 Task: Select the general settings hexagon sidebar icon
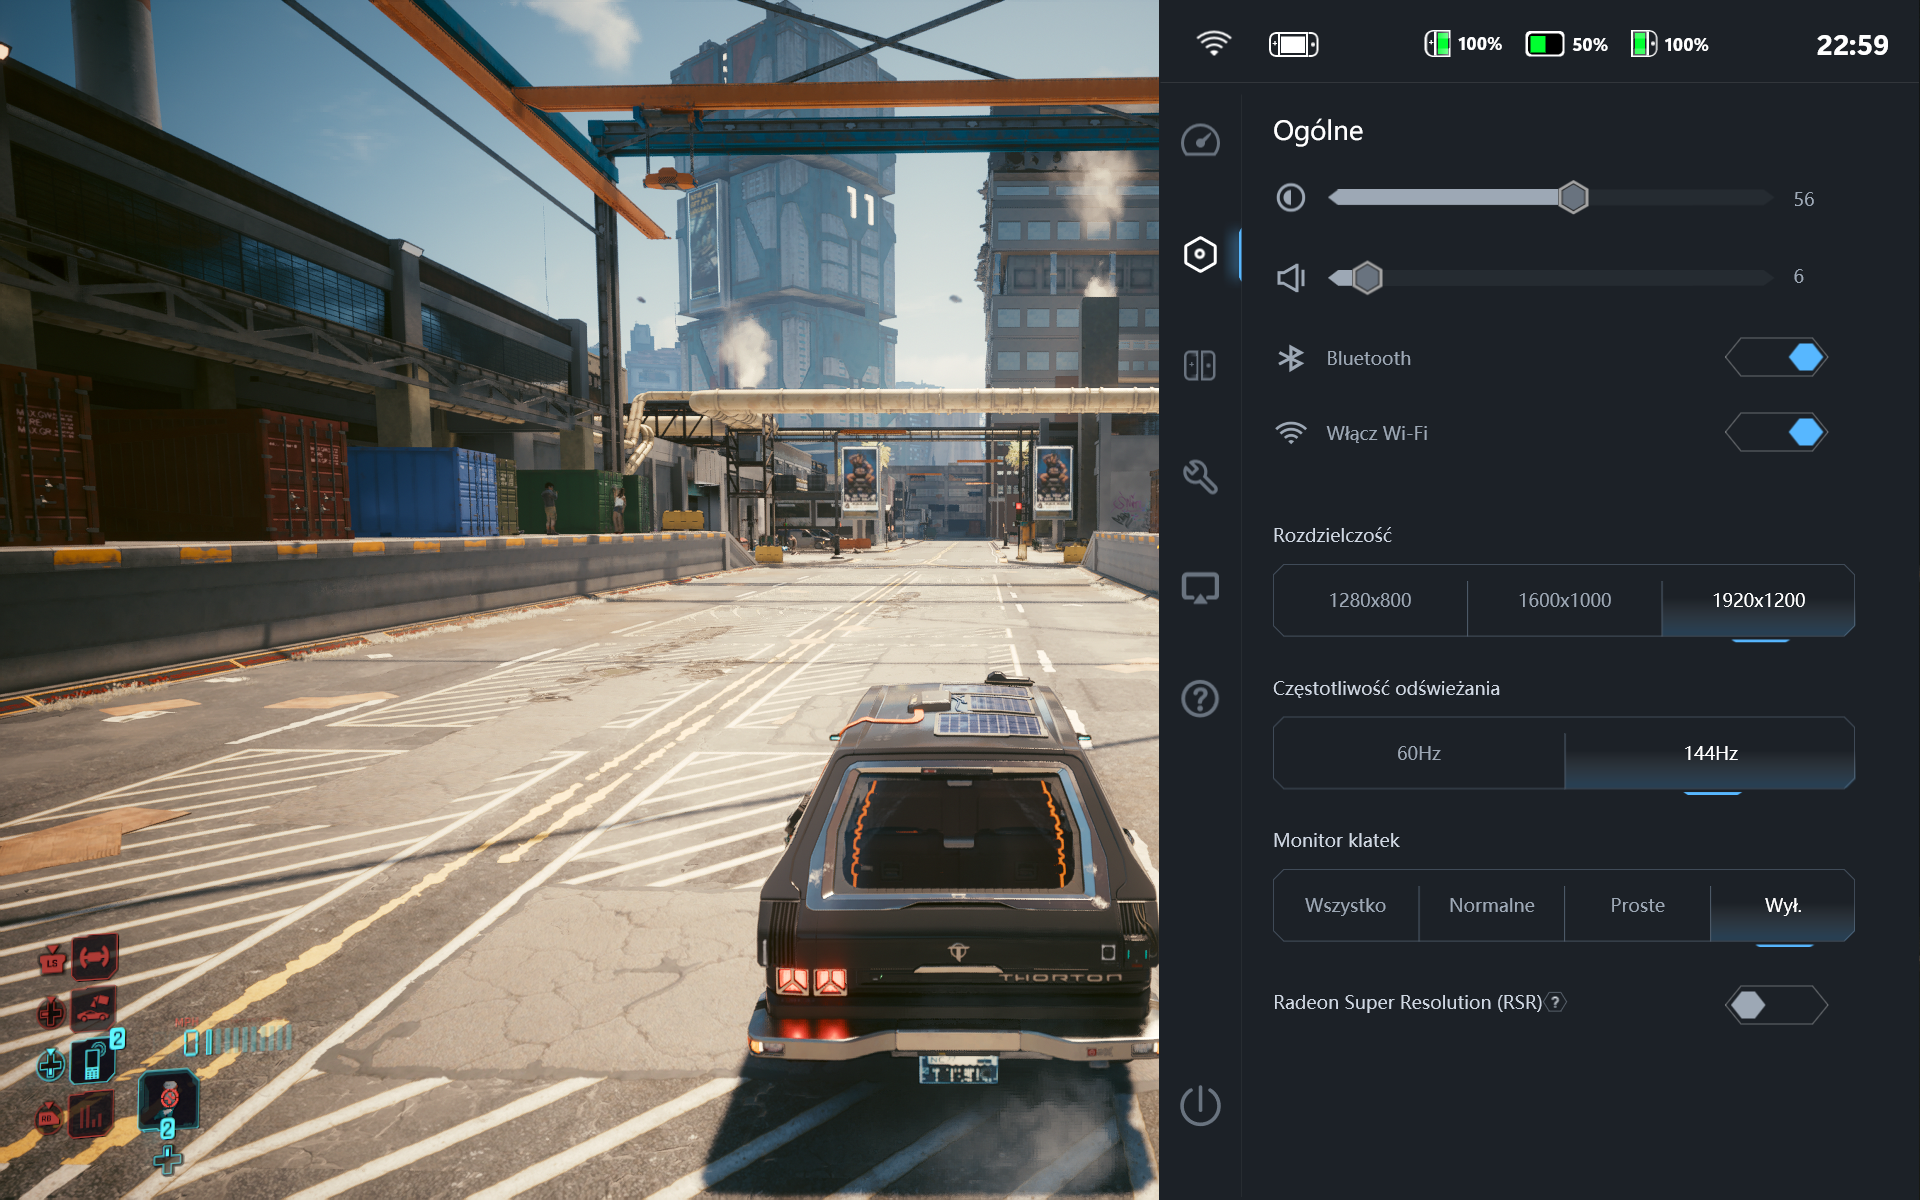1200,254
